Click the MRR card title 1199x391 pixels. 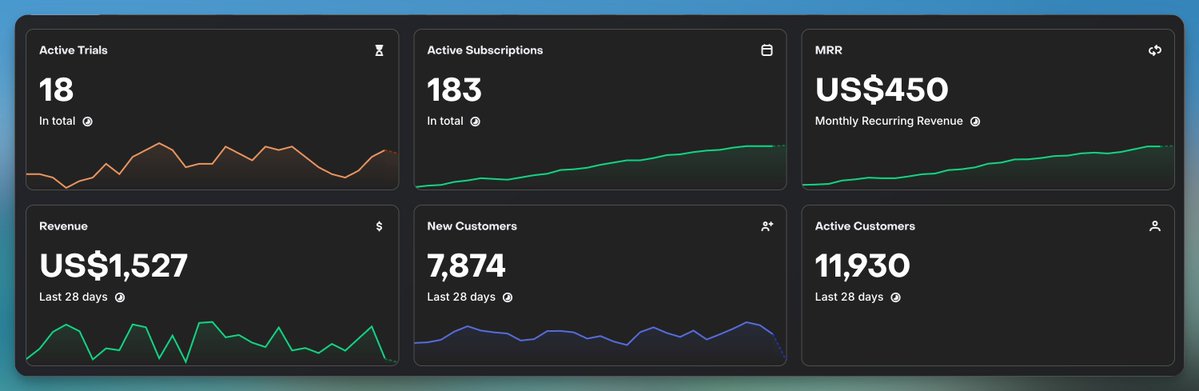pyautogui.click(x=829, y=51)
